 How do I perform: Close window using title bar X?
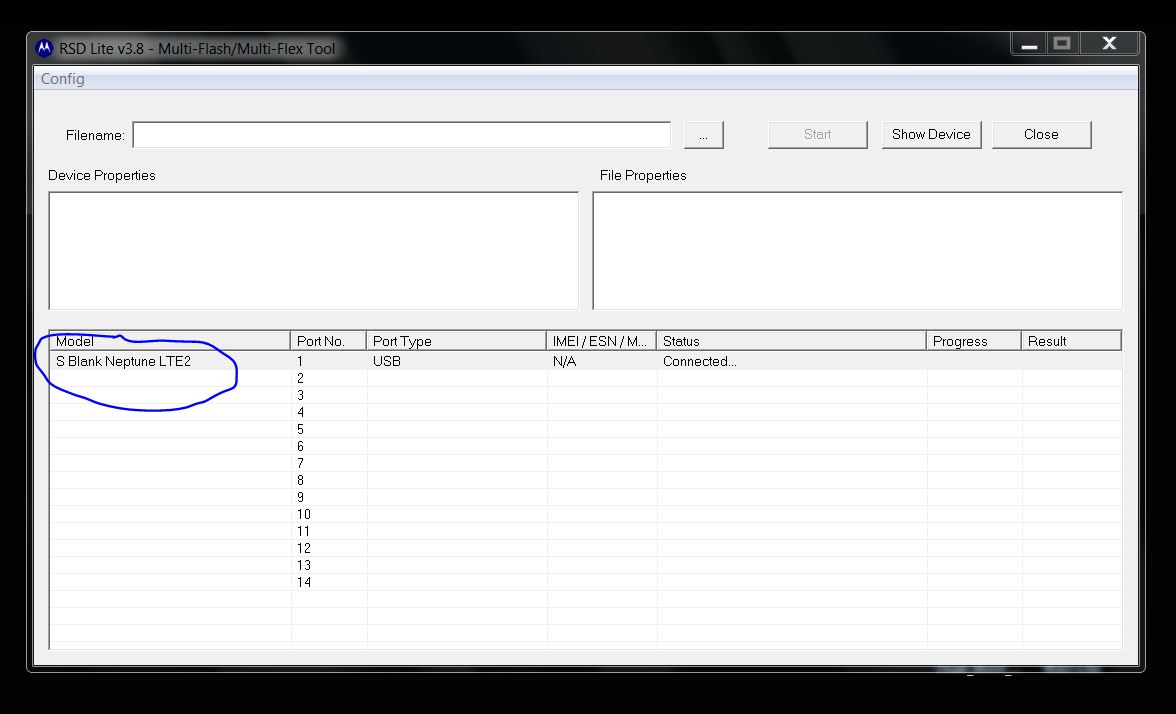point(1109,44)
